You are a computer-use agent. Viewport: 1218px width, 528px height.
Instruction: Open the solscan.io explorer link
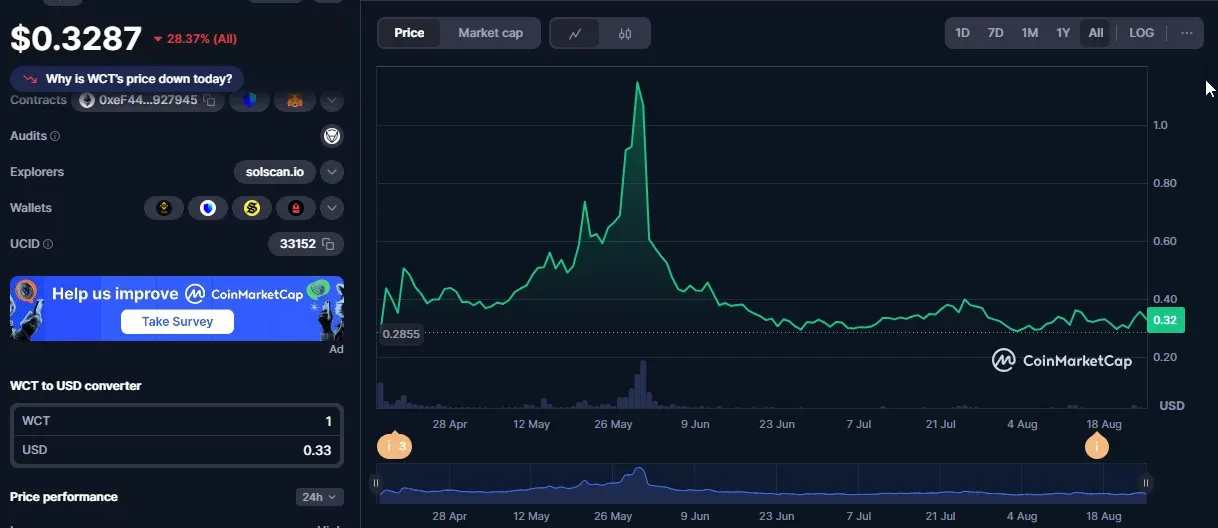coord(275,172)
